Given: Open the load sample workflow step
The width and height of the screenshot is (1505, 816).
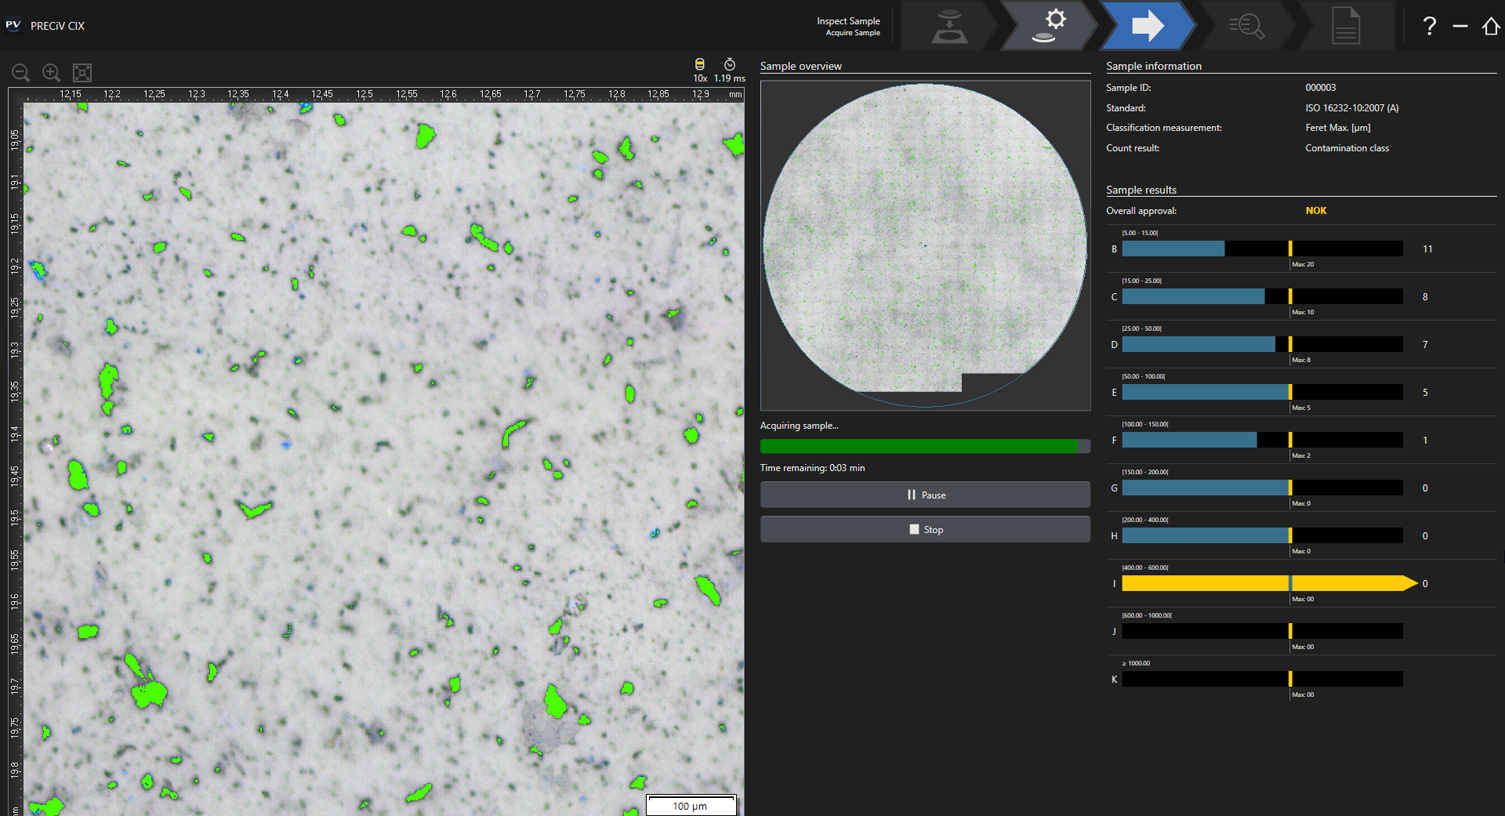Looking at the screenshot, I should click(948, 26).
